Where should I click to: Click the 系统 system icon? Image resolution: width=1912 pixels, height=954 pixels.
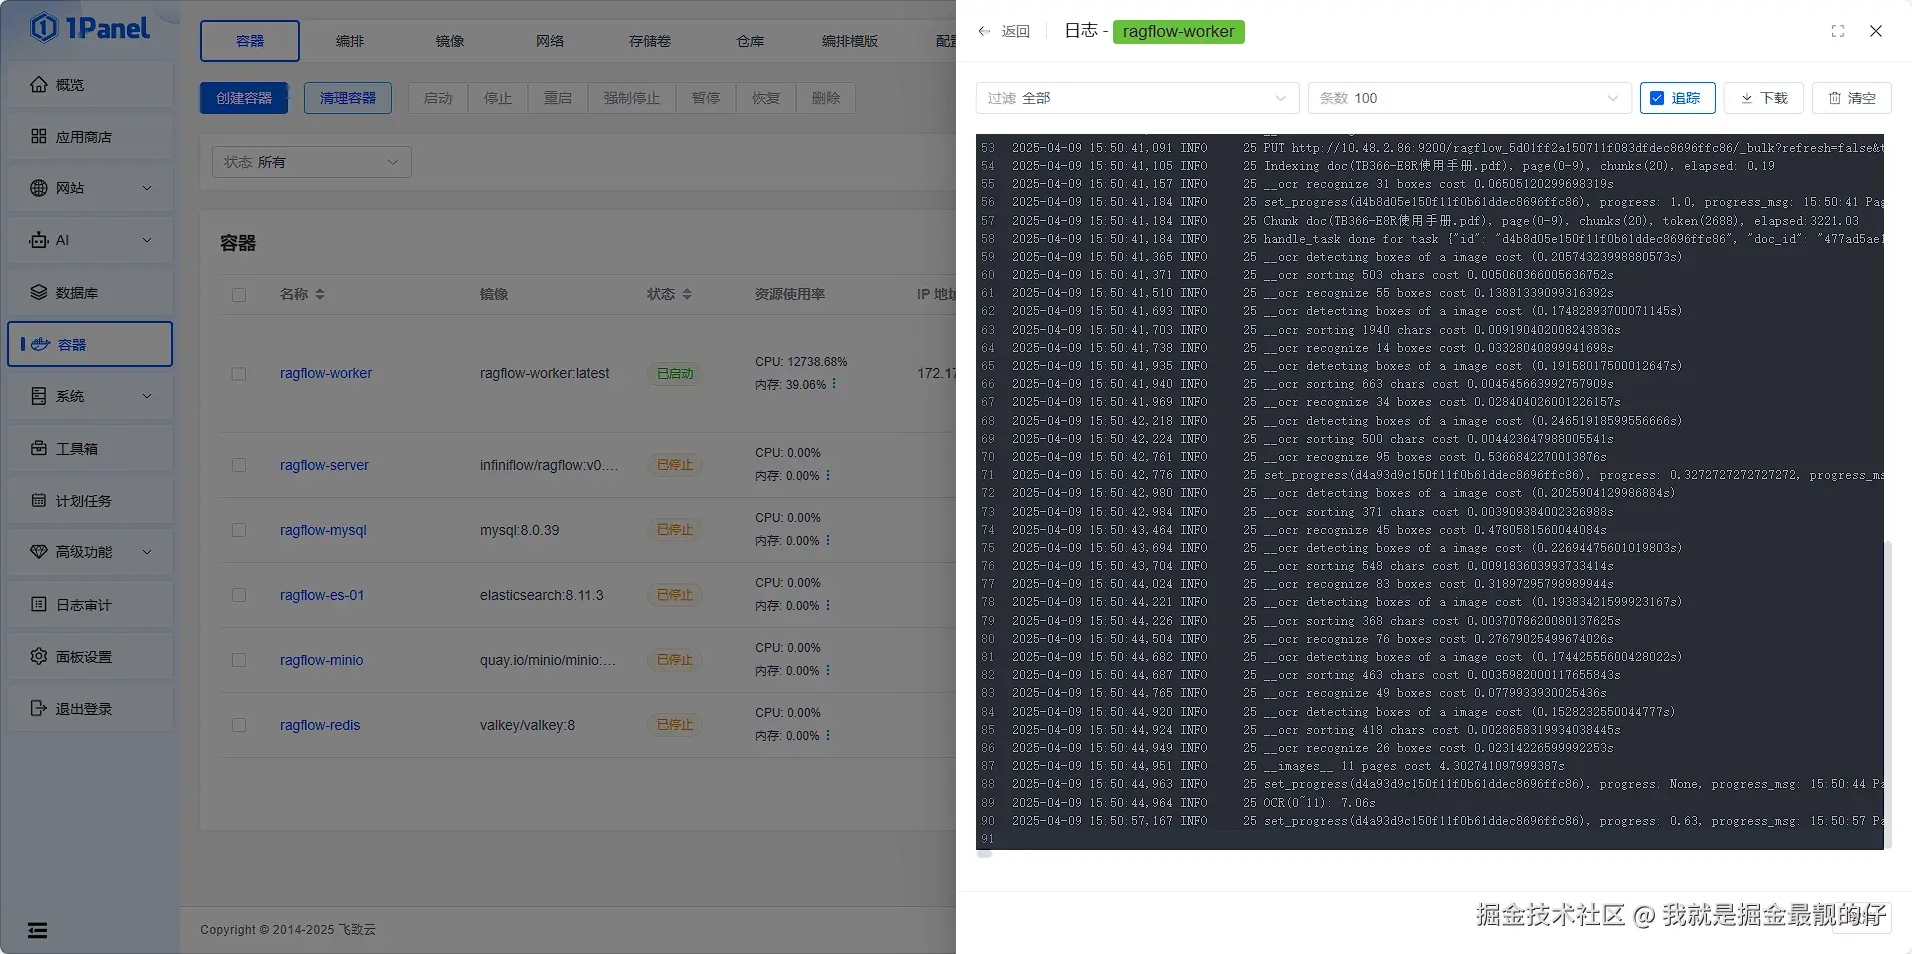pyautogui.click(x=39, y=396)
